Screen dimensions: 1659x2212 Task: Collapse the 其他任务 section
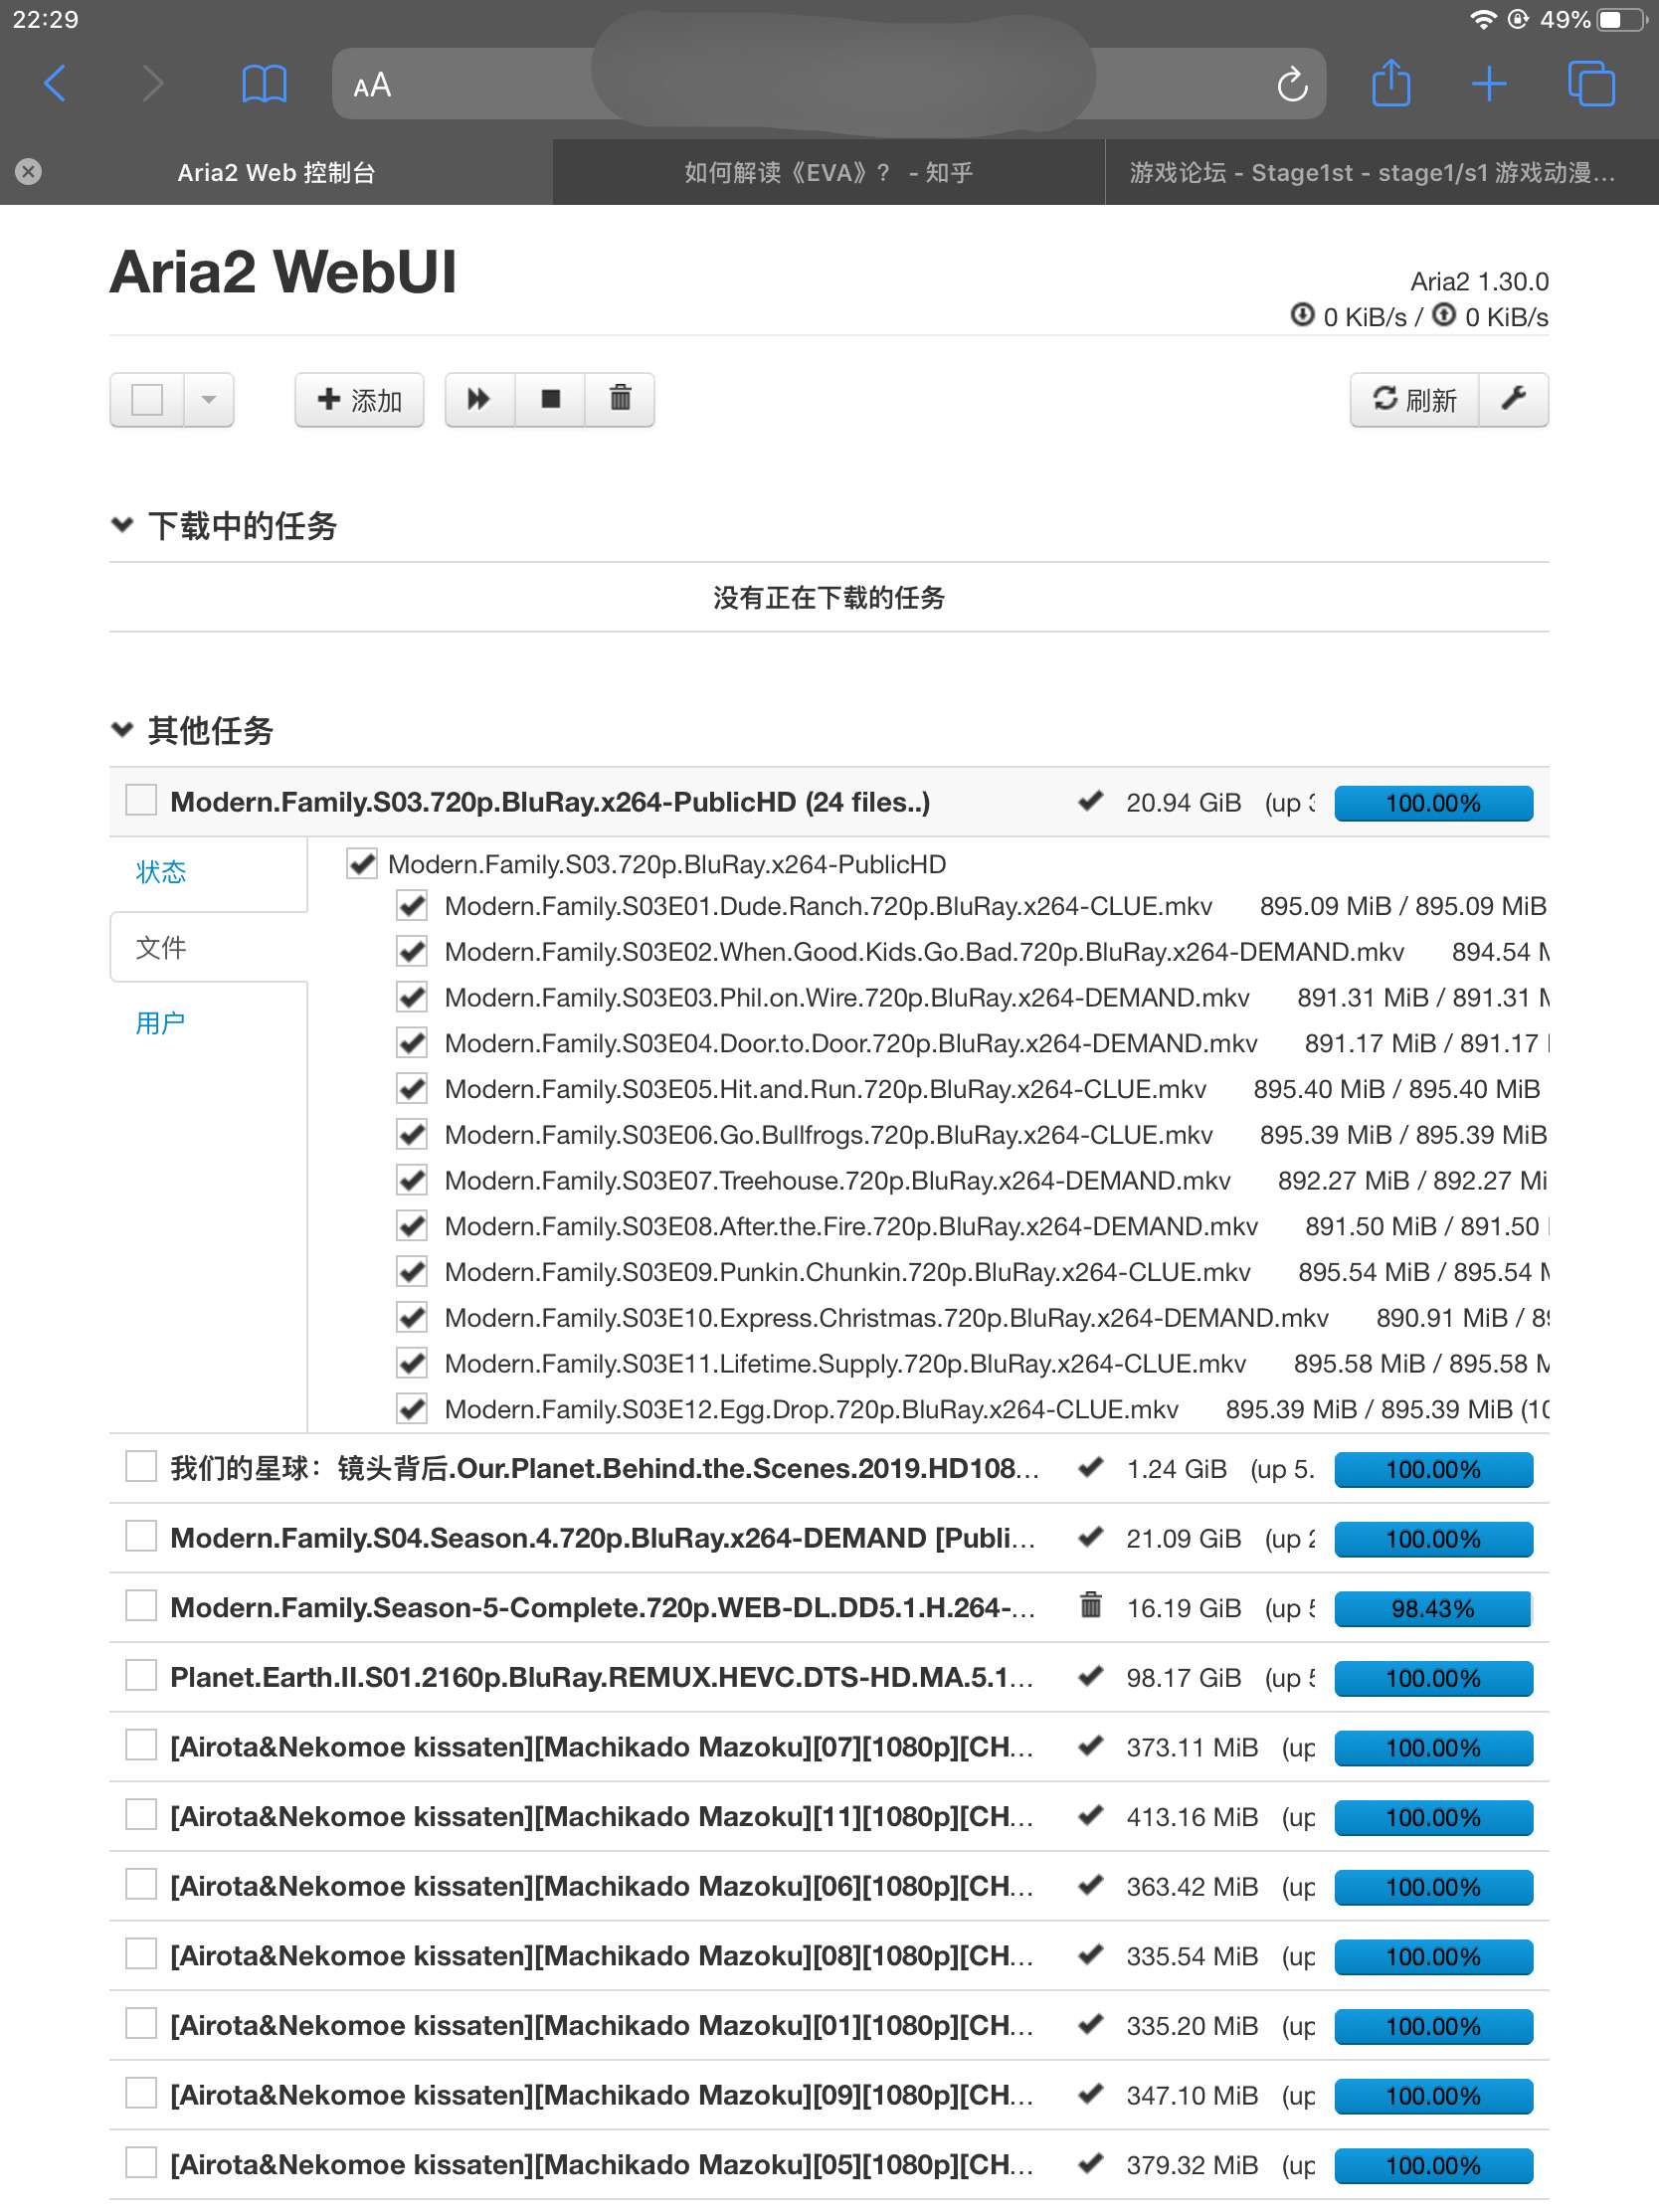[122, 729]
